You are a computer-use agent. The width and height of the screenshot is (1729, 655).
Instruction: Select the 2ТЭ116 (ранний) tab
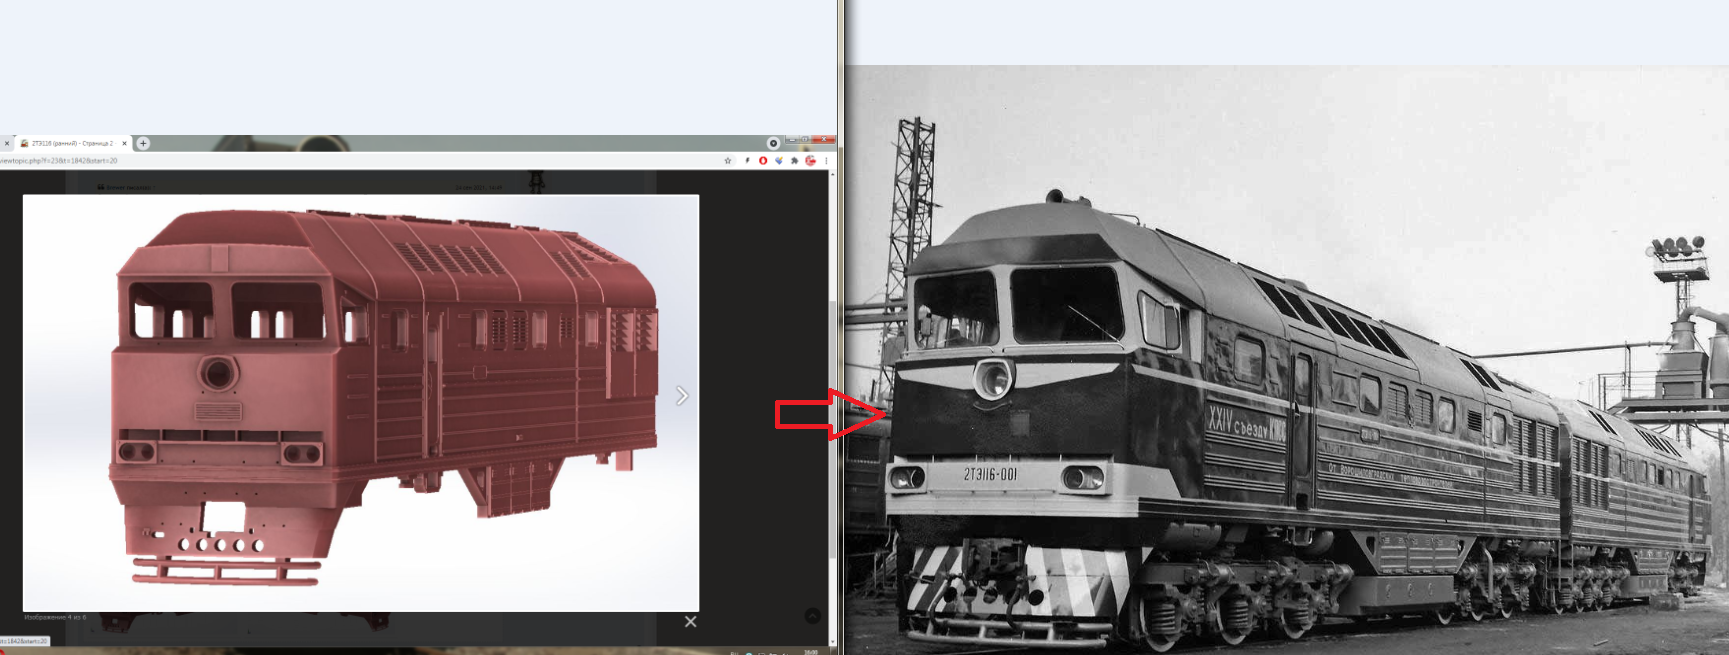pos(70,143)
